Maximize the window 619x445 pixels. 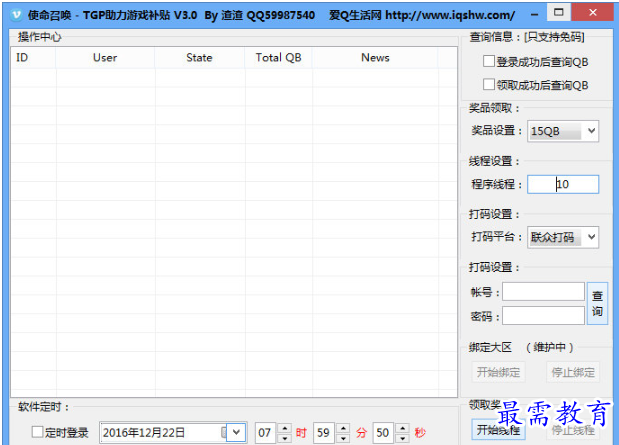click(x=559, y=13)
